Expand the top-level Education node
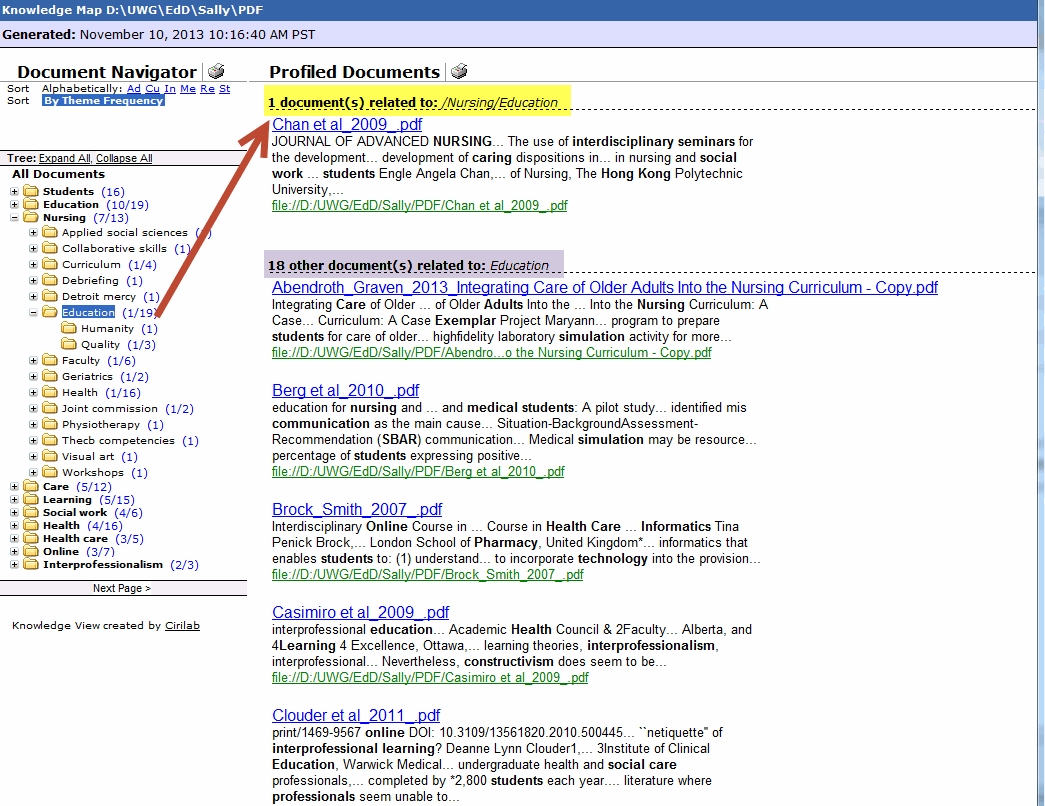 [14, 205]
